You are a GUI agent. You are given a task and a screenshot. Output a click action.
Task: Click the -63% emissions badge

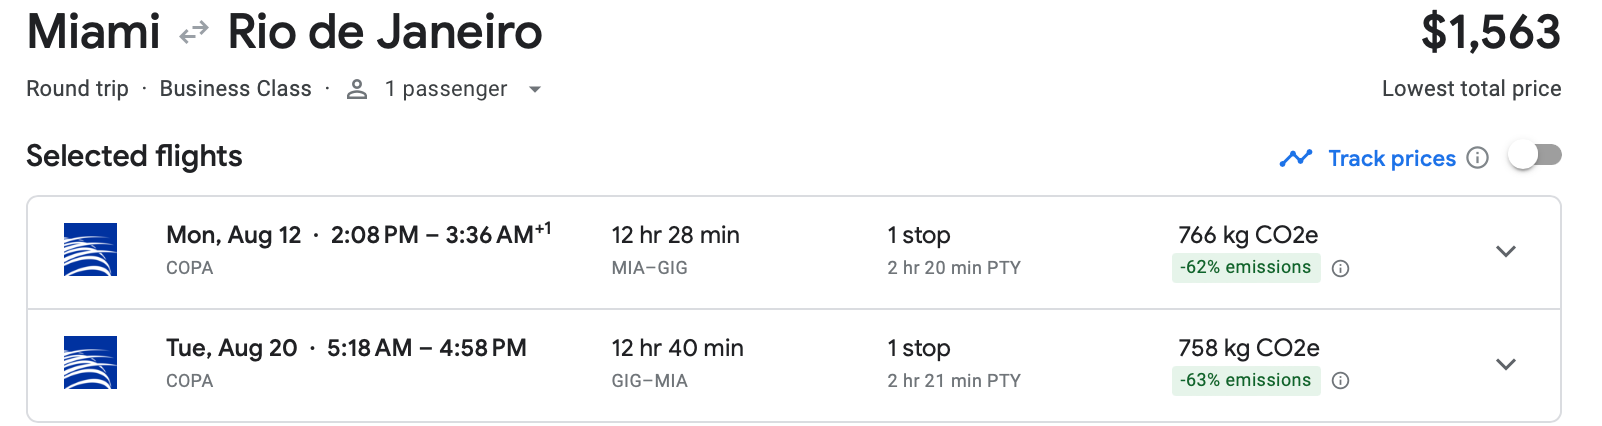(x=1245, y=380)
